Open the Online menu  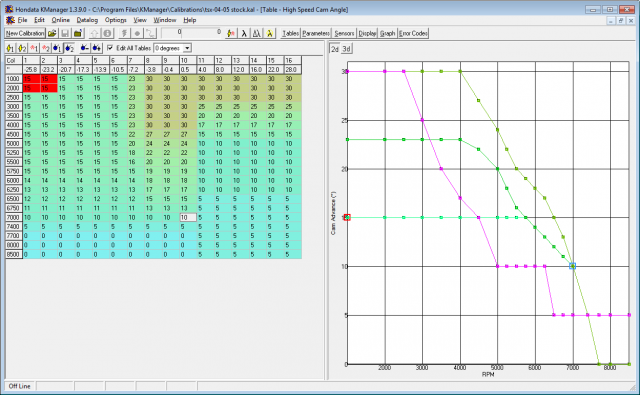[x=60, y=20]
